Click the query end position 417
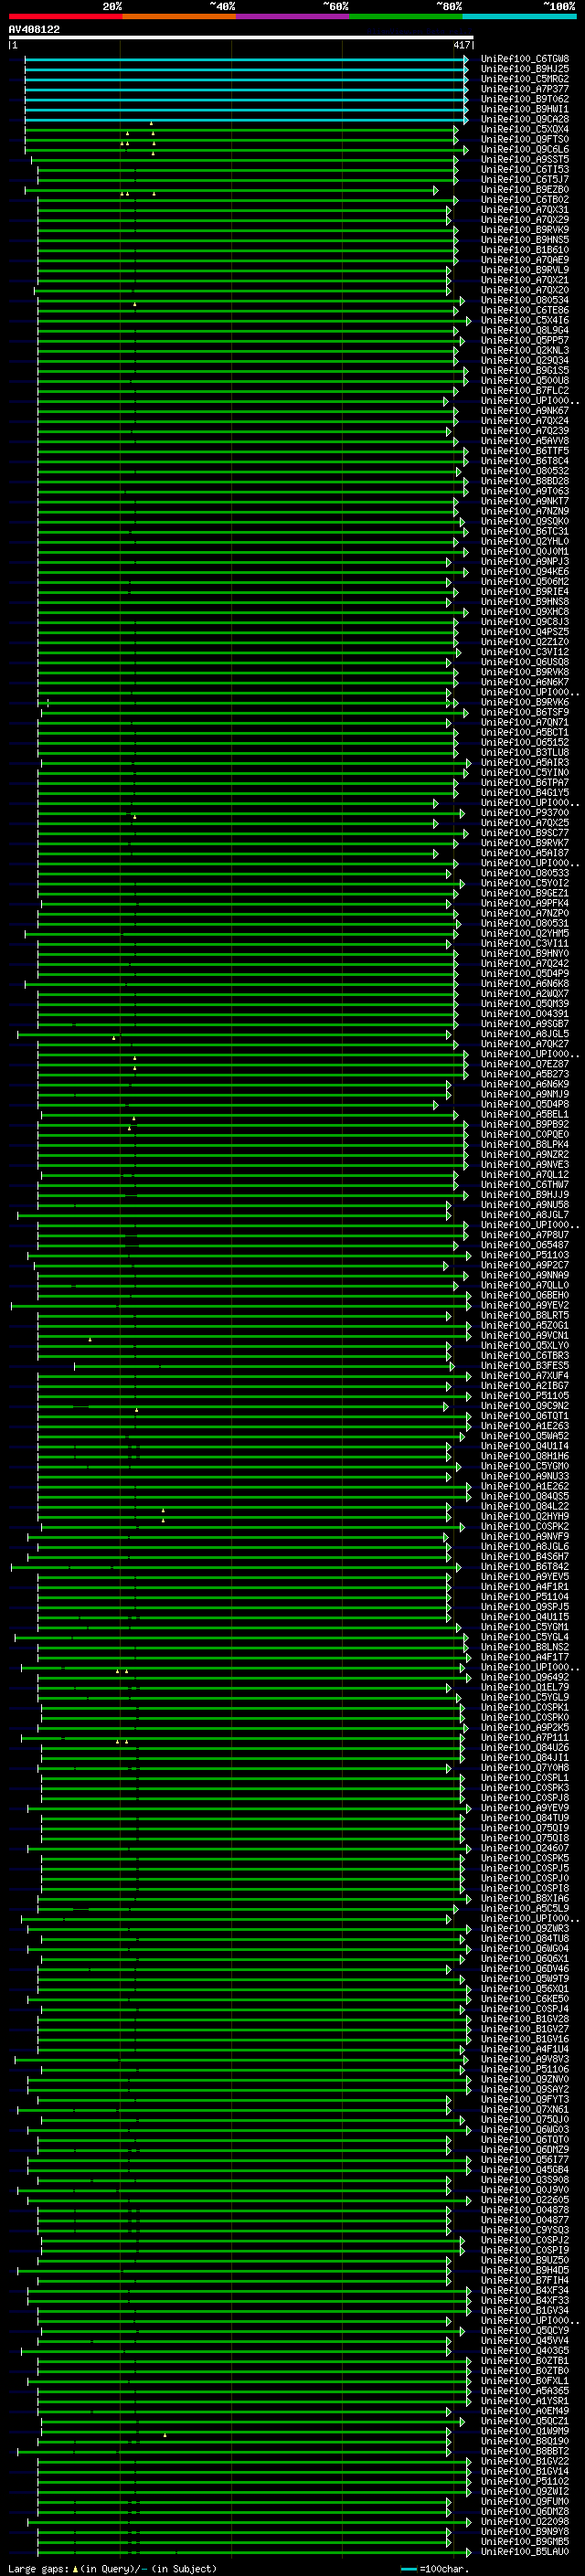Screen dimensions: 585x2576 461,45
